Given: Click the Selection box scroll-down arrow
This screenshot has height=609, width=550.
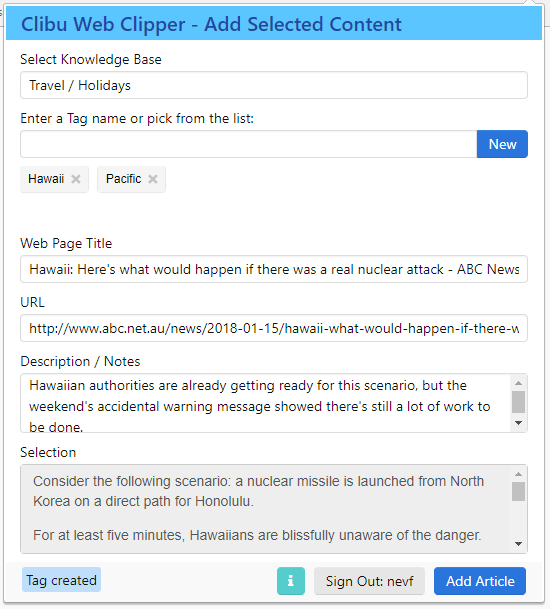Looking at the screenshot, I should (x=518, y=544).
